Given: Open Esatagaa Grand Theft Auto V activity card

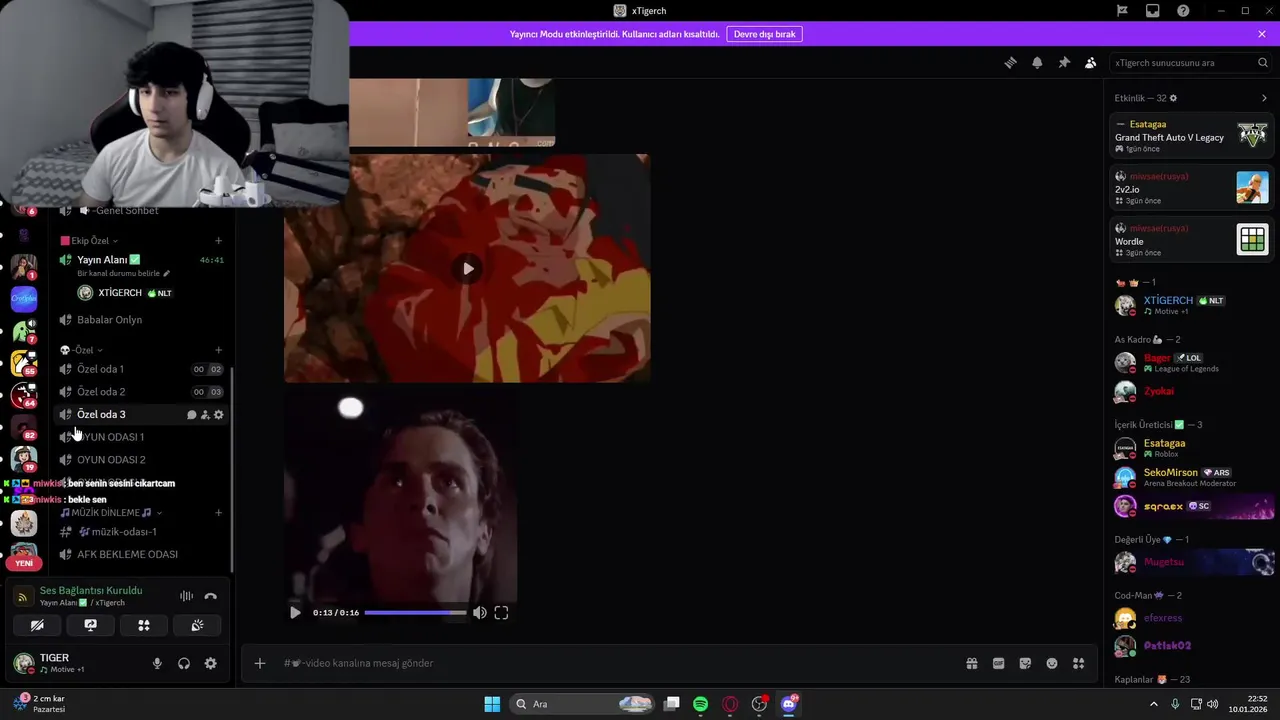Looking at the screenshot, I should tap(1191, 136).
